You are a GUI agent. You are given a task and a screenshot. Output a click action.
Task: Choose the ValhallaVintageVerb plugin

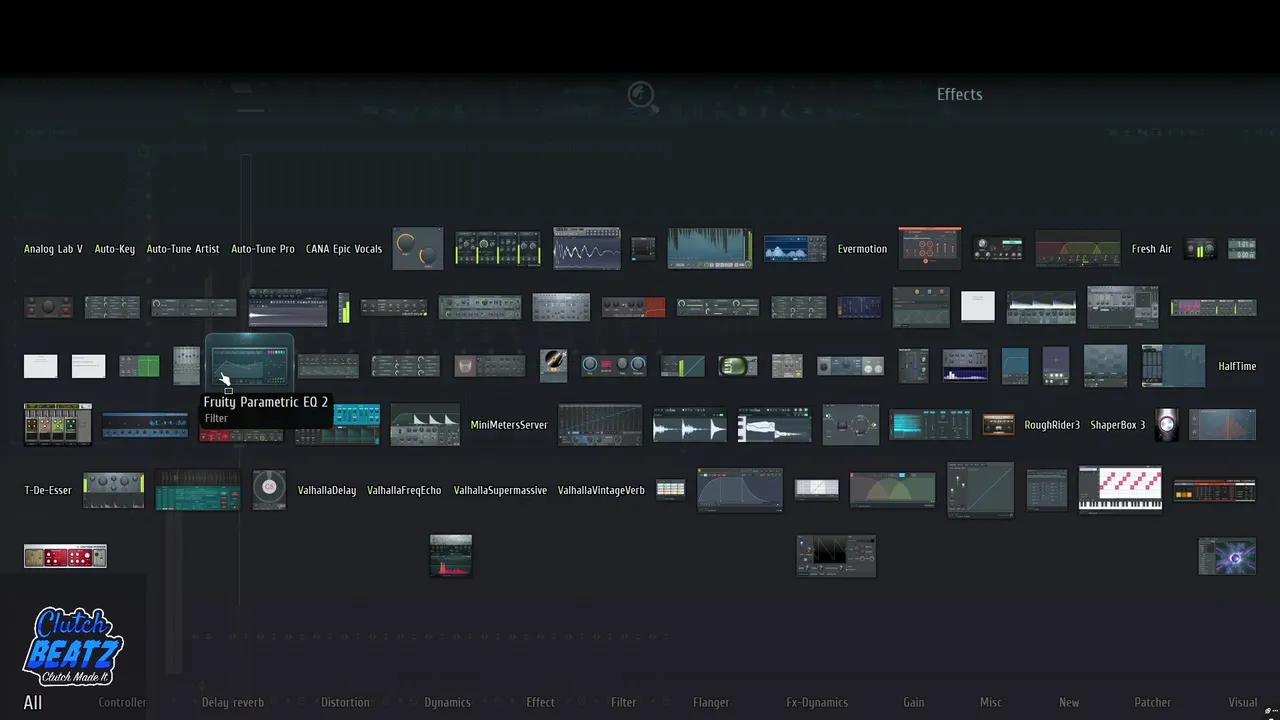(x=601, y=491)
